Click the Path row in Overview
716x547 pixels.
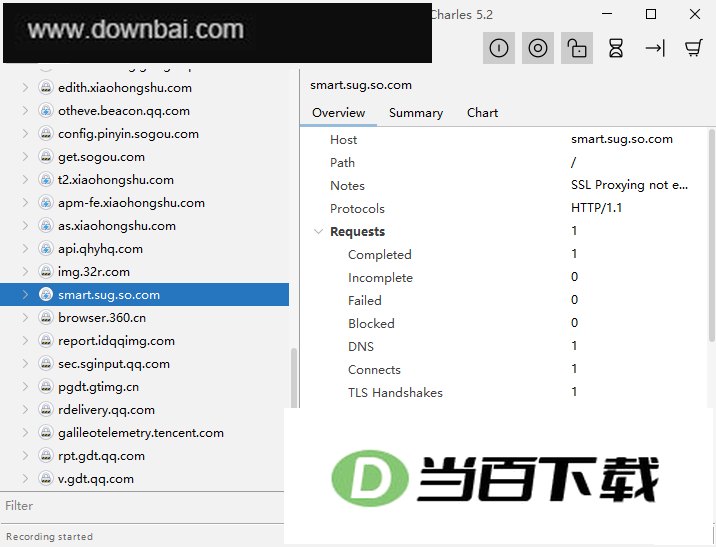click(505, 163)
